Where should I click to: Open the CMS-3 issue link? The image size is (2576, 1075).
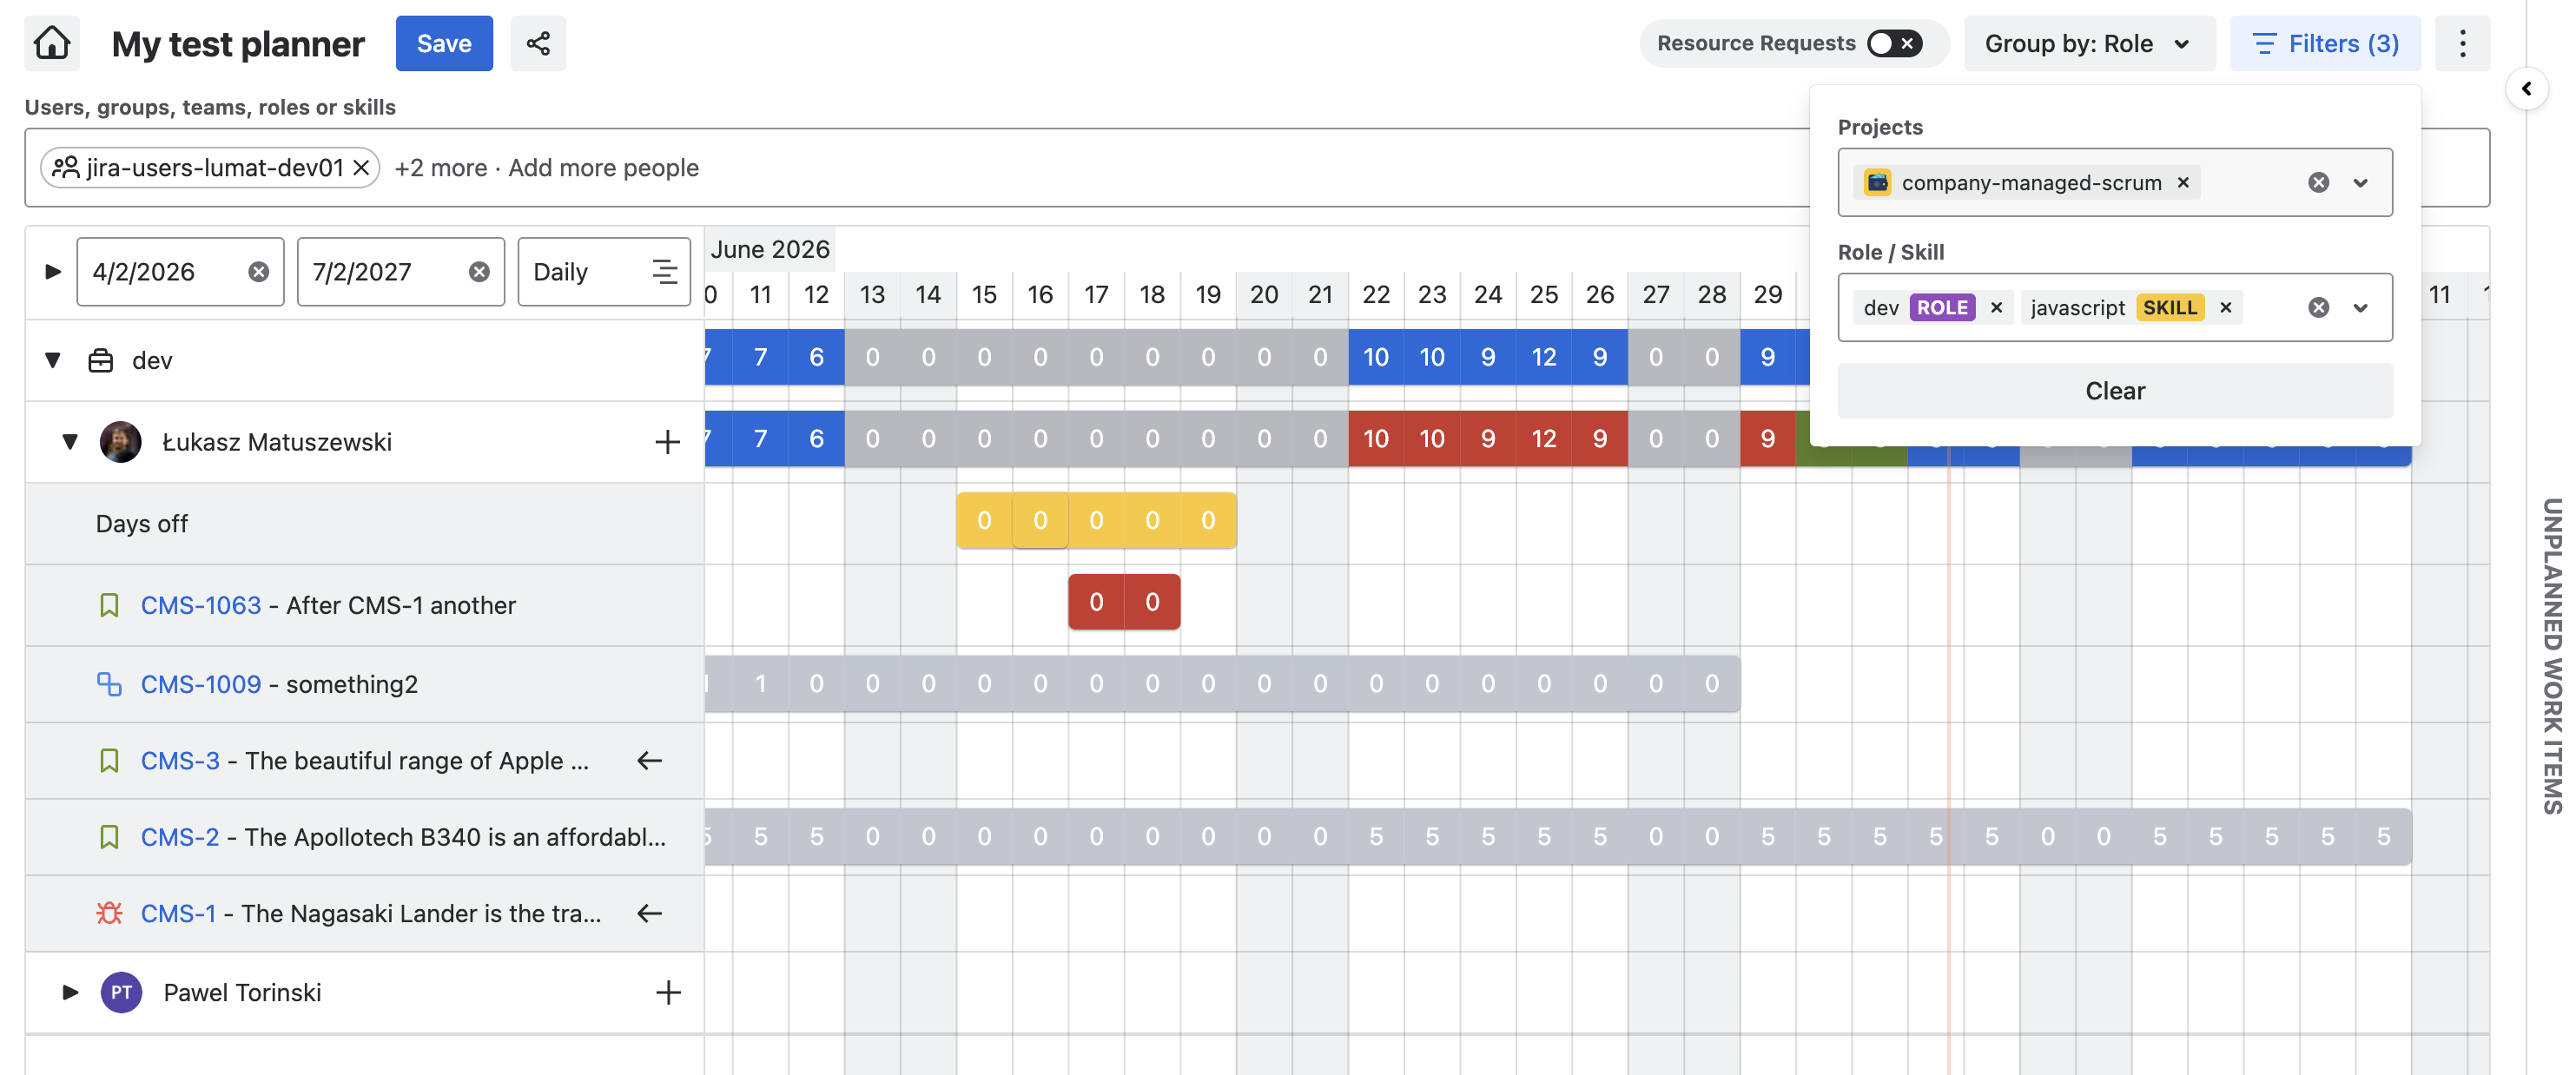pyautogui.click(x=180, y=761)
